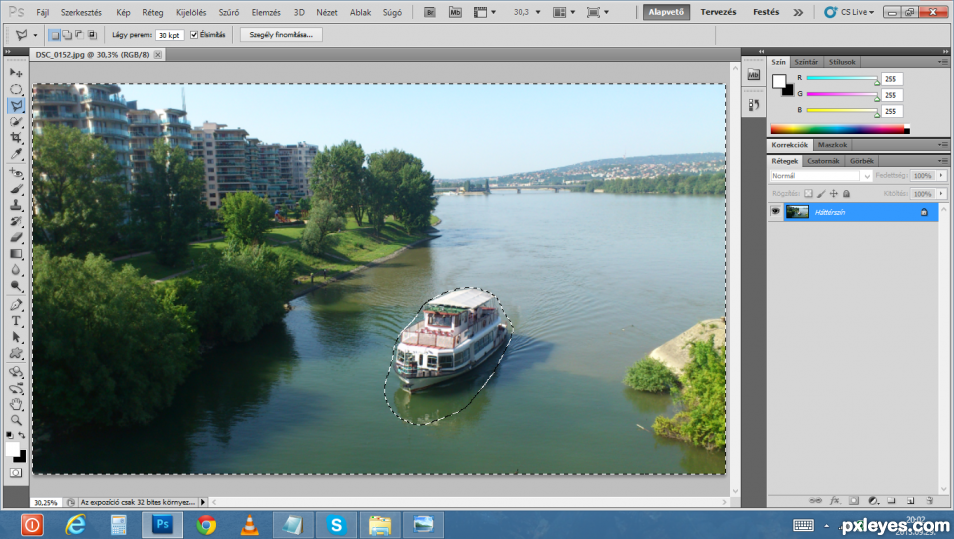Viewport: 954px width, 539px height.
Task: Open the fx layer style button
Action: click(x=835, y=501)
